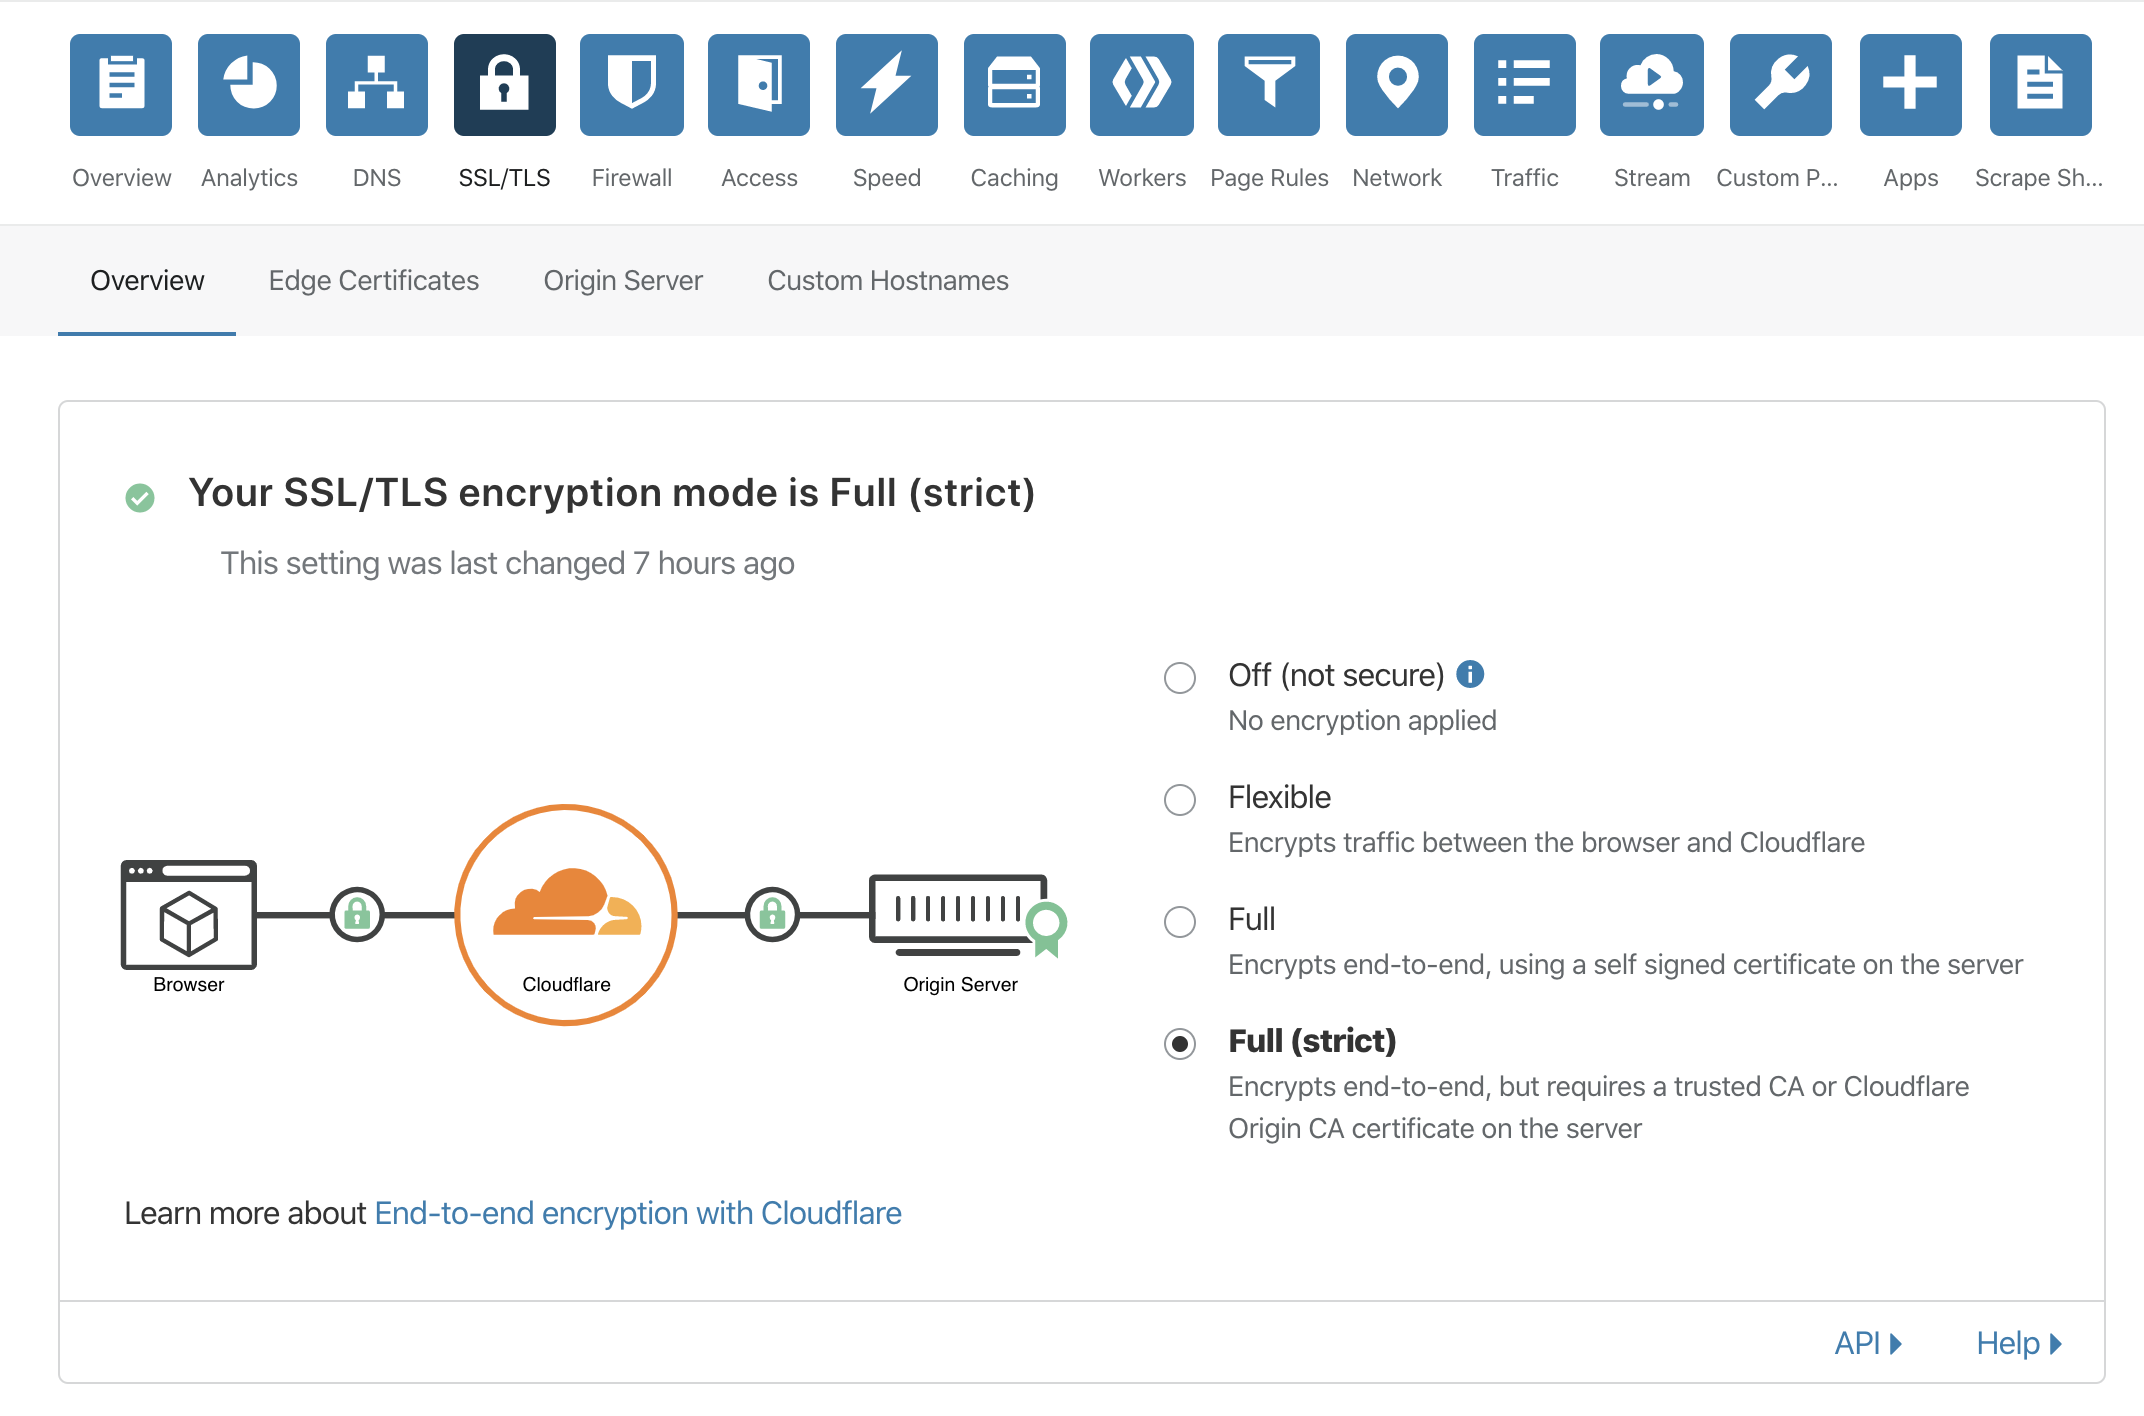Screen dimensions: 2144x1416
Task: Click 'No encryption applied' description
Action: pos(1362,720)
